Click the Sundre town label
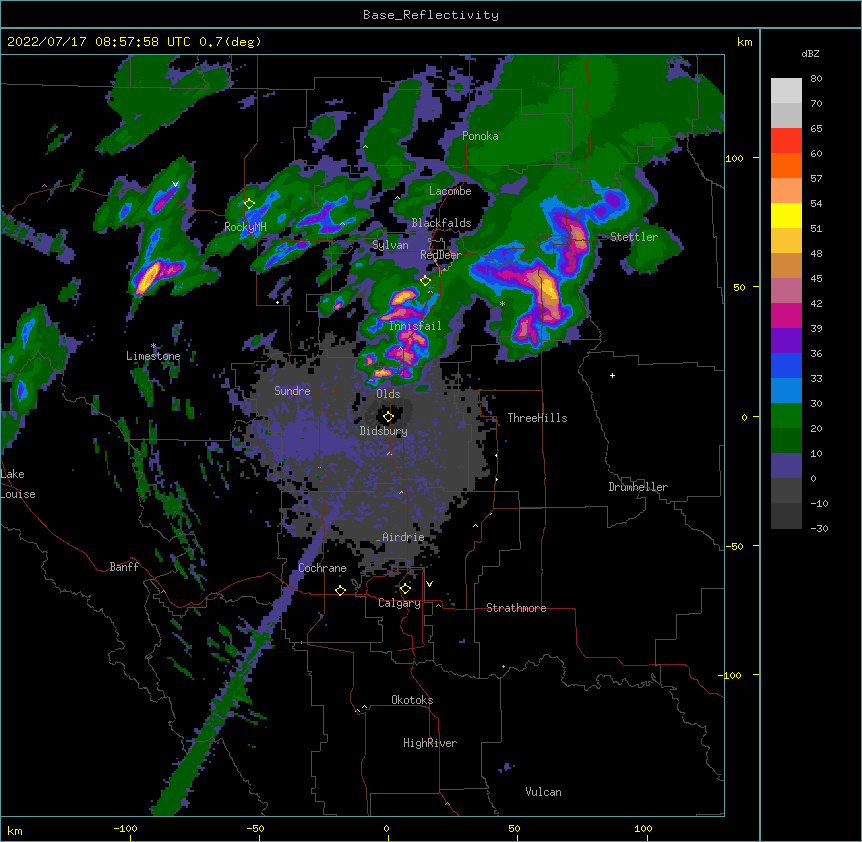This screenshot has width=862, height=842. tap(292, 391)
